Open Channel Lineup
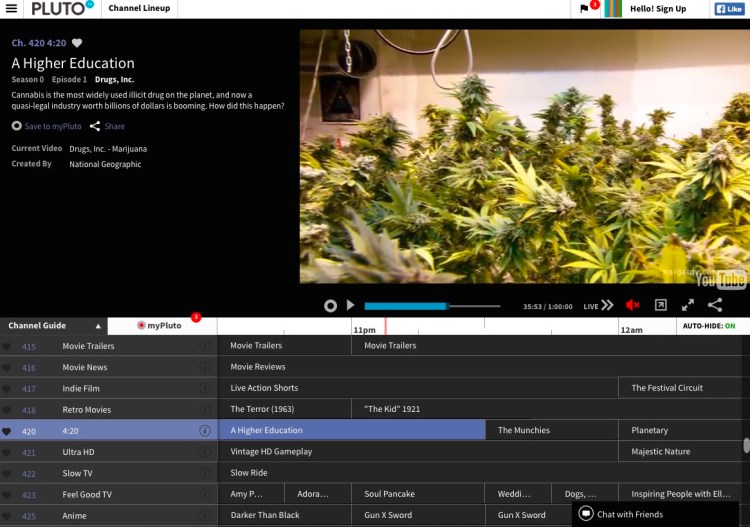This screenshot has height=527, width=750. tap(139, 8)
